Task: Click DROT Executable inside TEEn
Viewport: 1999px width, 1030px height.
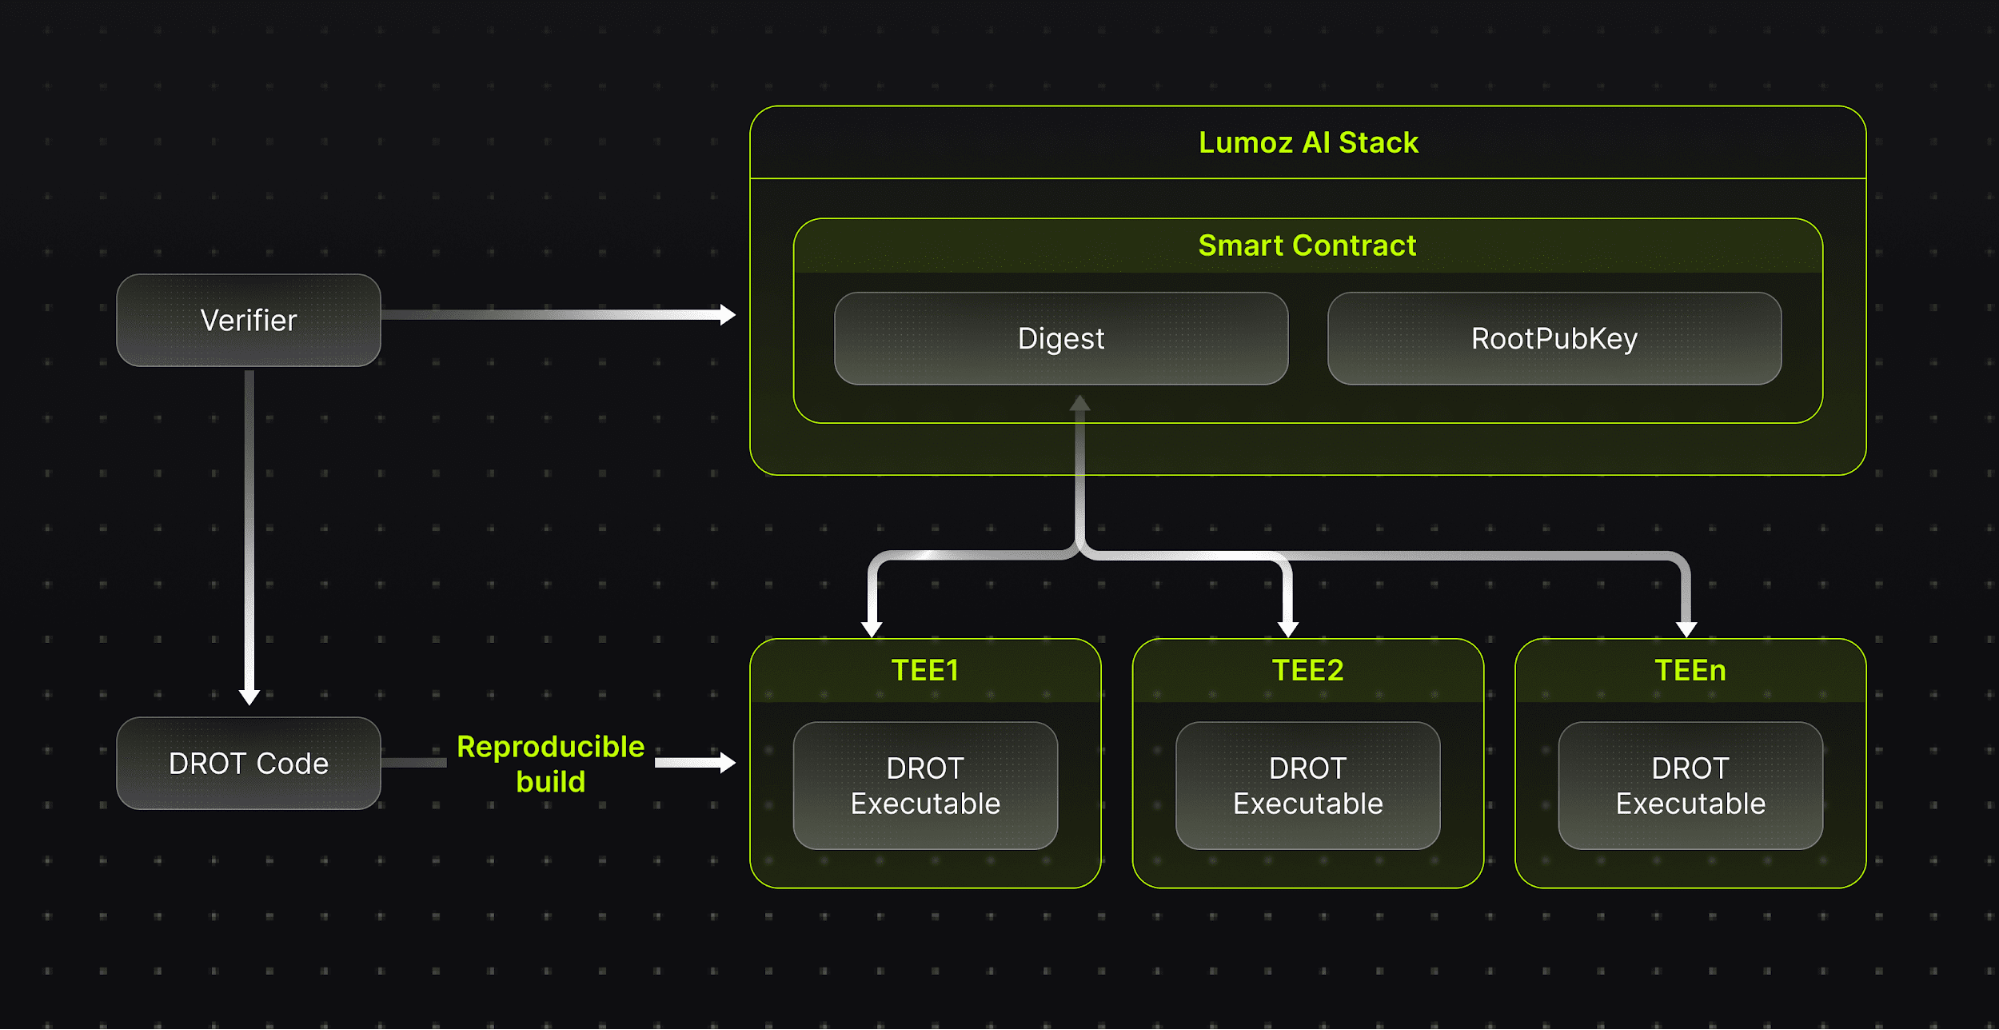Action: pos(1689,786)
